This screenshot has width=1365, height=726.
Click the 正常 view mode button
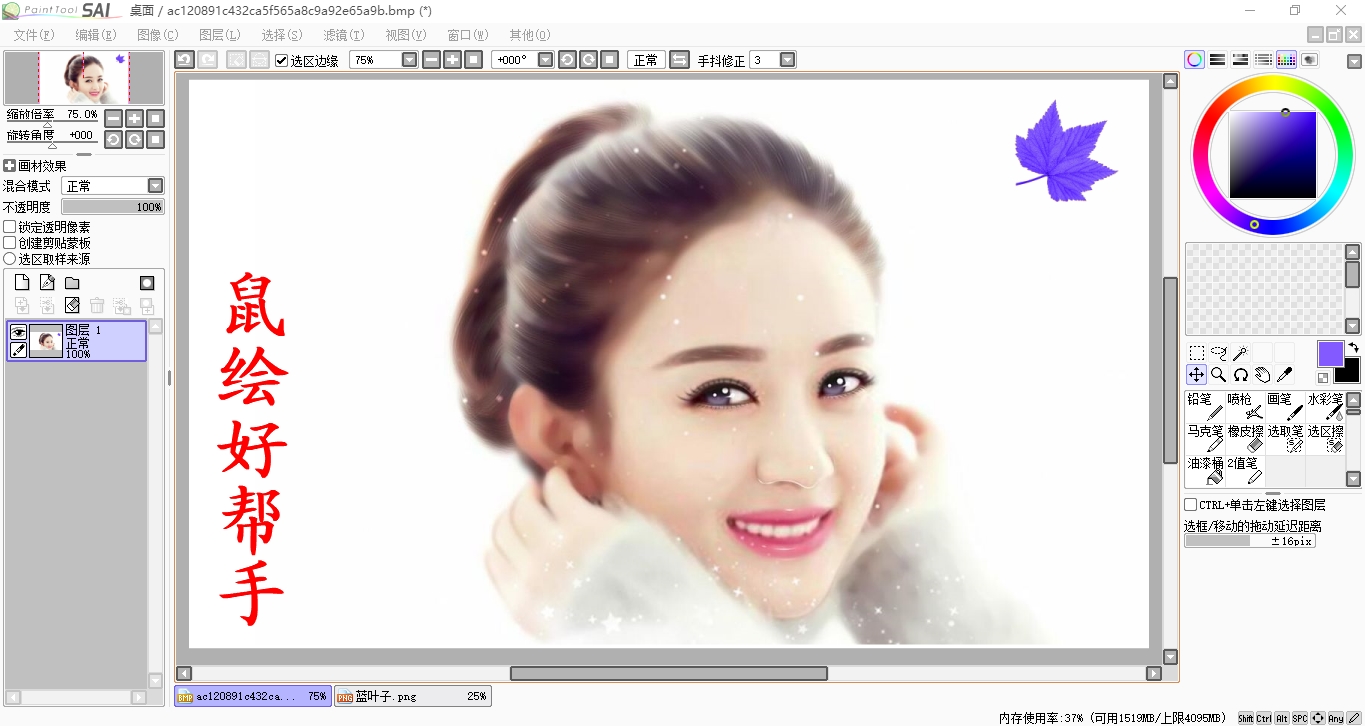646,60
